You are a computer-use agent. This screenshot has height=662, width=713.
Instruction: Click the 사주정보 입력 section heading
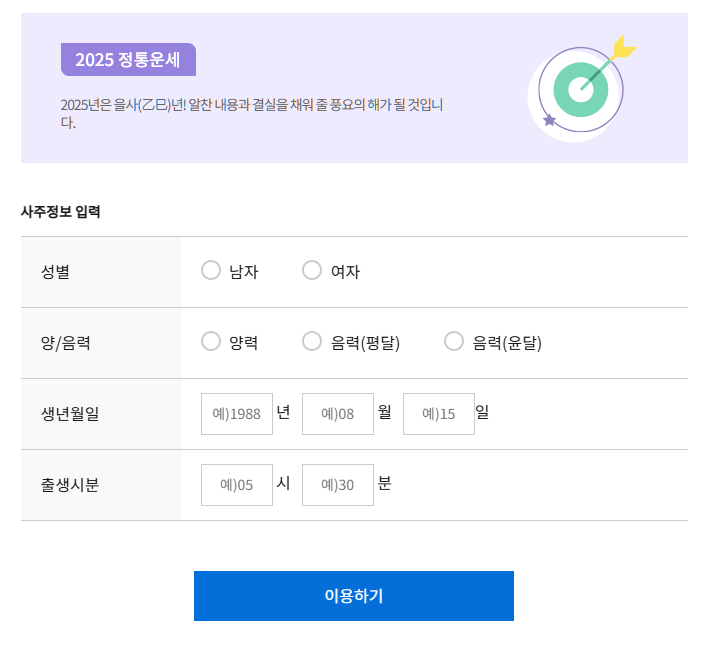click(60, 211)
